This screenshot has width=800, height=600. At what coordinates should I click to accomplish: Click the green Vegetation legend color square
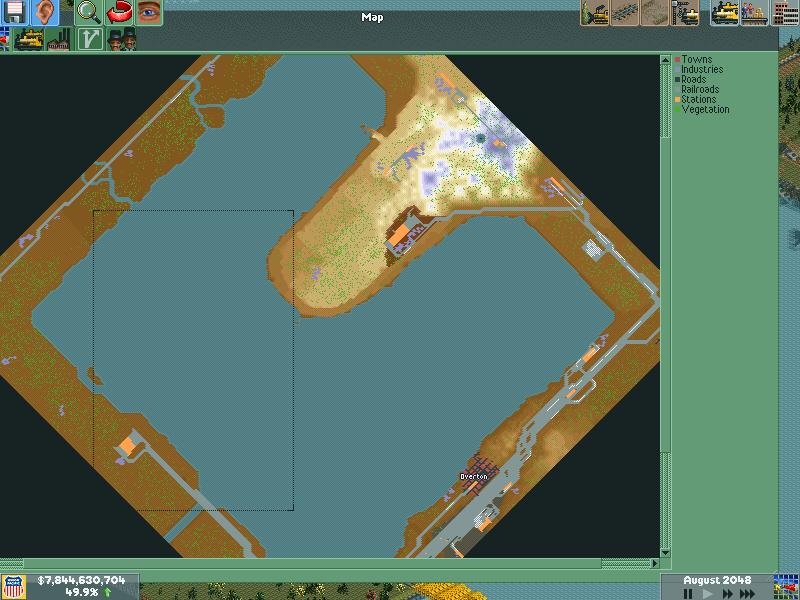tap(678, 110)
